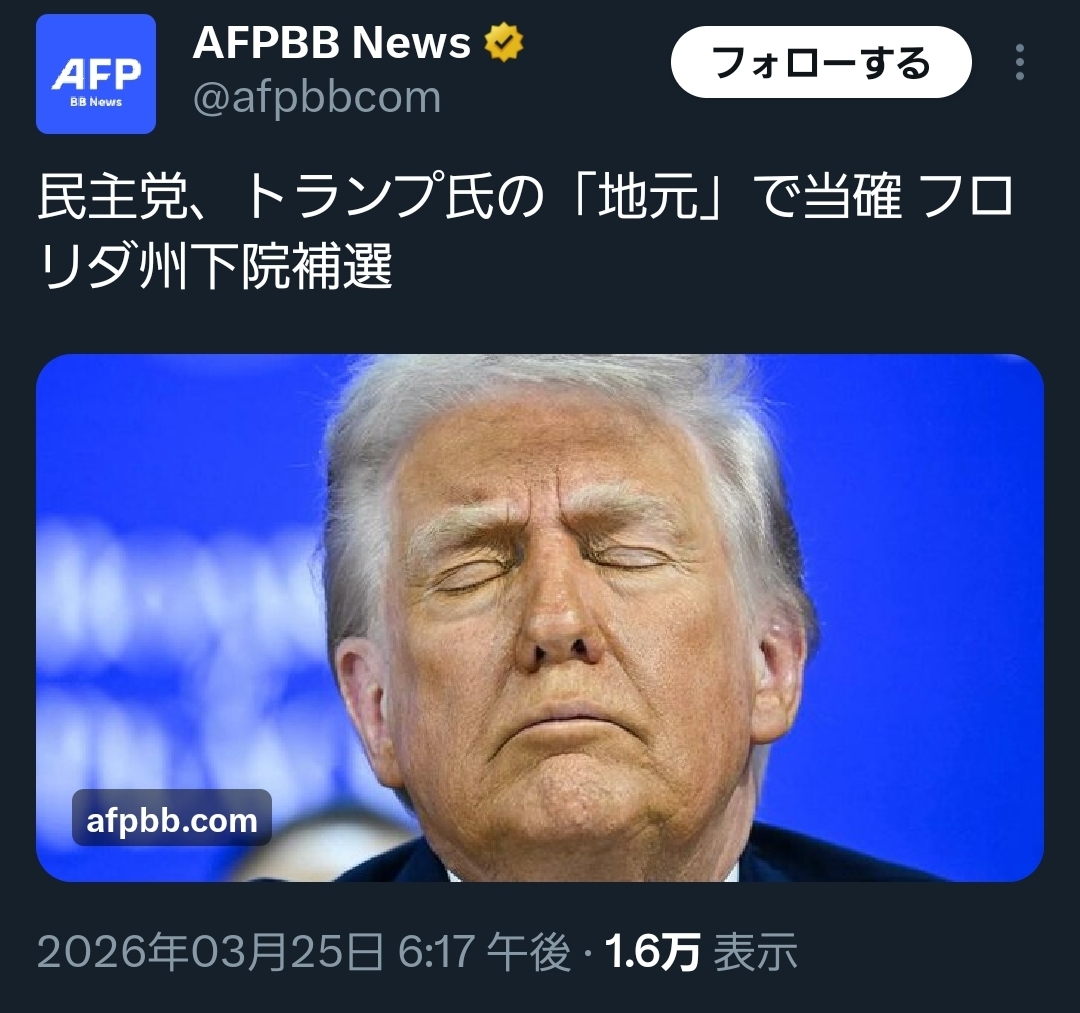
Task: Click the gold verified badge
Action: click(503, 41)
